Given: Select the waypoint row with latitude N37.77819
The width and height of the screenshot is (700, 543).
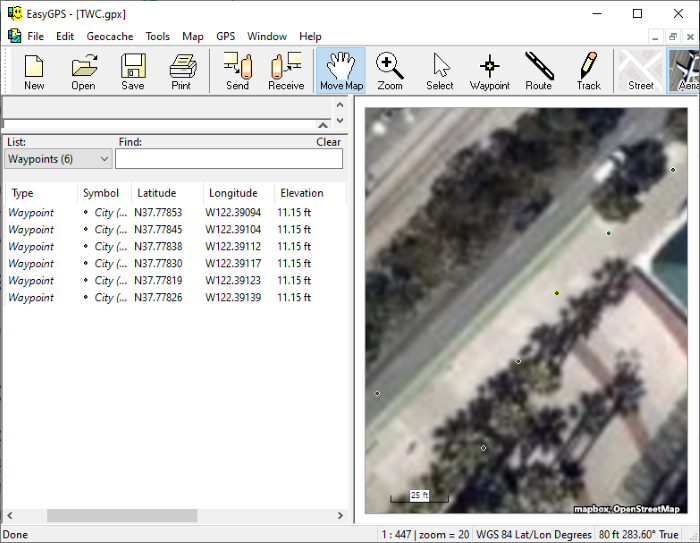Looking at the screenshot, I should pos(175,280).
